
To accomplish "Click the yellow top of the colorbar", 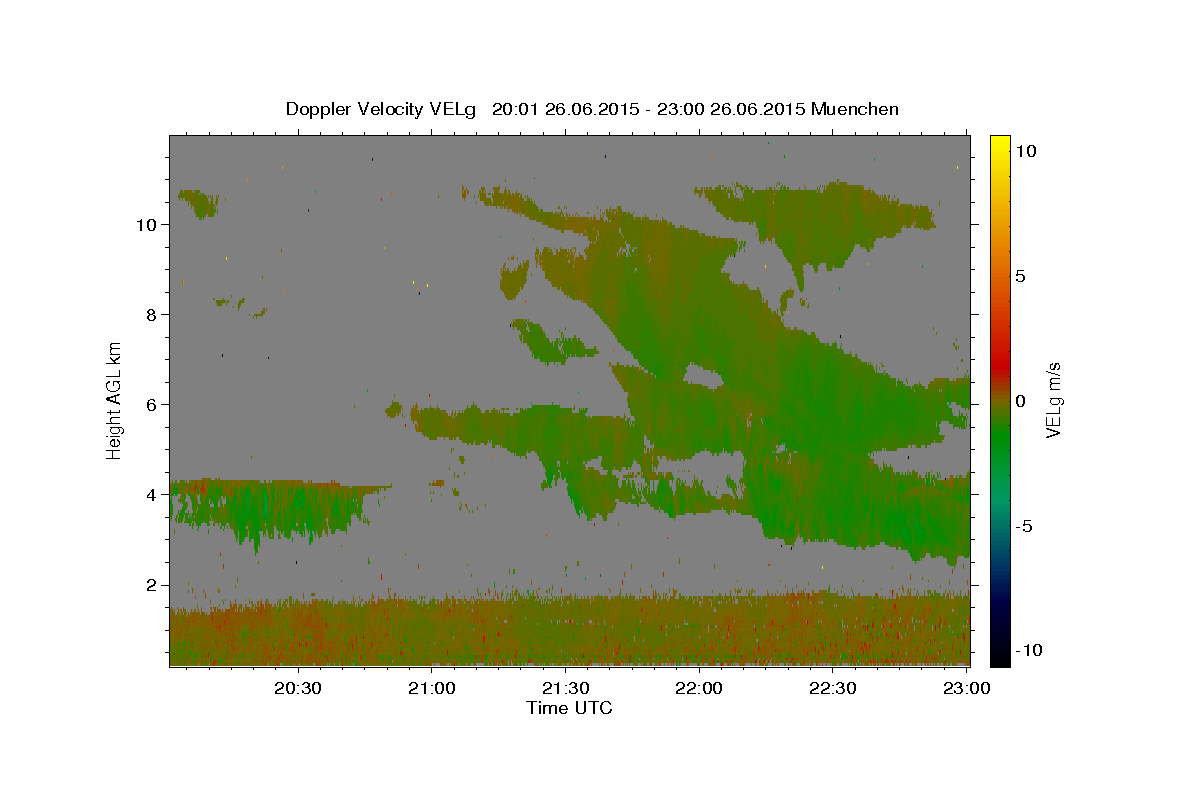I will (x=1000, y=142).
